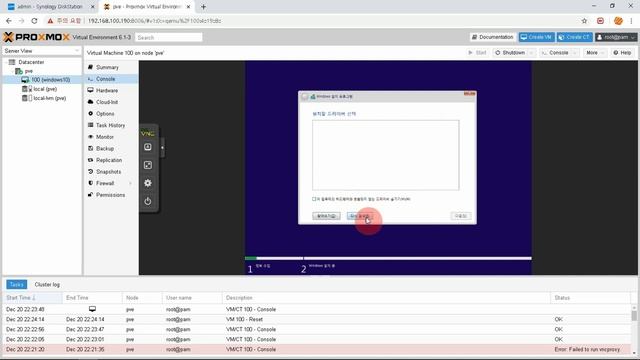
Task: Bookmark this page star icon
Action: 584,21
